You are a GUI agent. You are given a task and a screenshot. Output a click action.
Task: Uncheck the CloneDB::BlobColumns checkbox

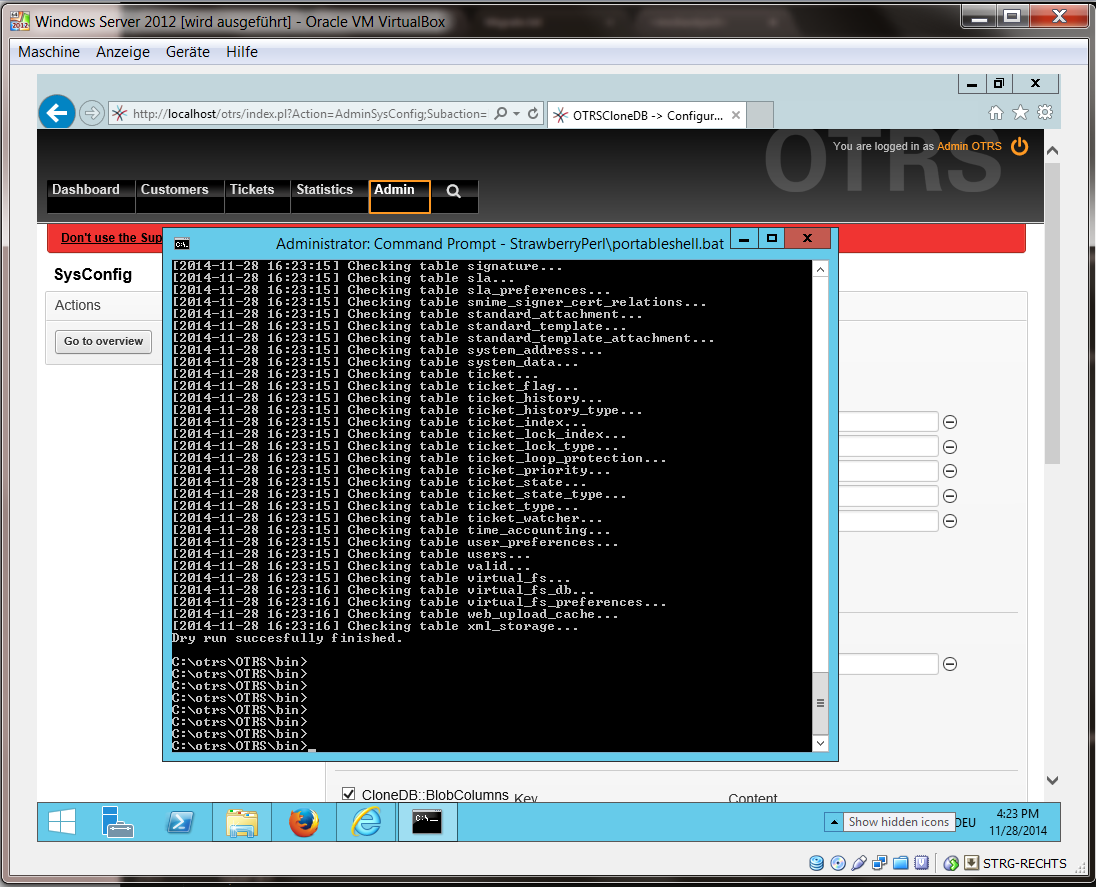pyautogui.click(x=349, y=793)
